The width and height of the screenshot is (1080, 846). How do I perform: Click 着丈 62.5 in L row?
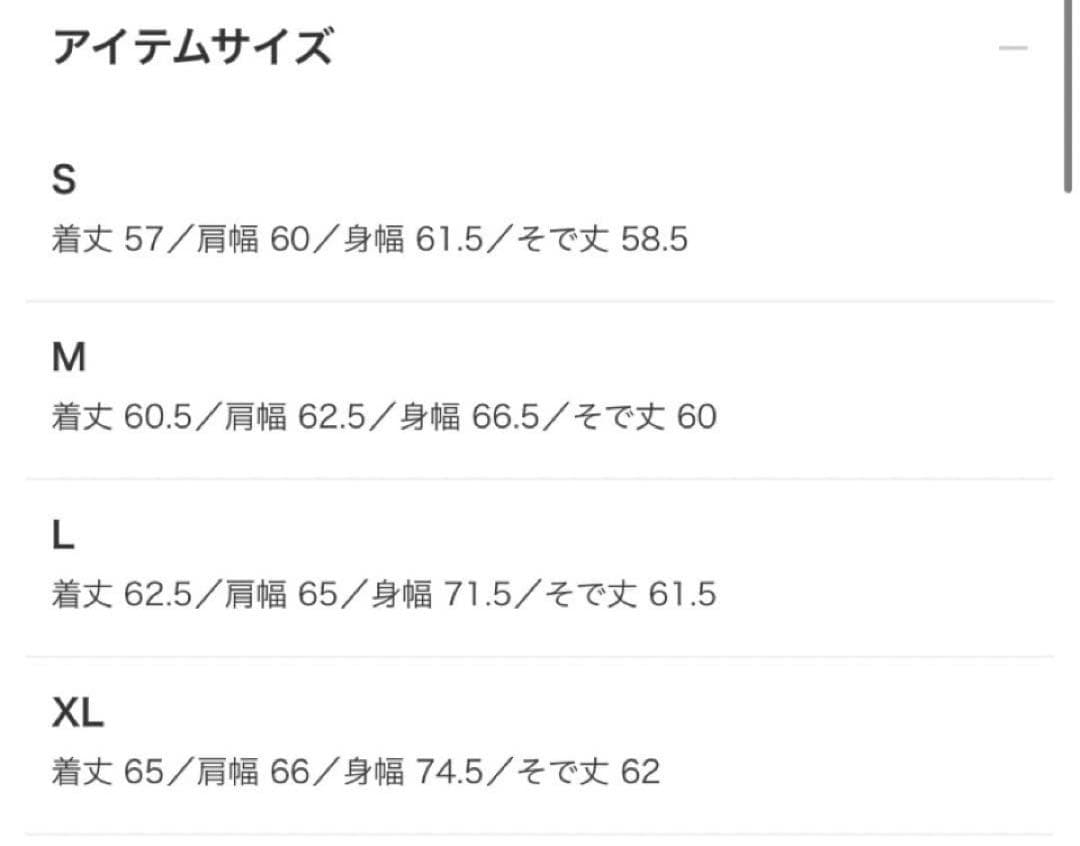[x=121, y=596]
